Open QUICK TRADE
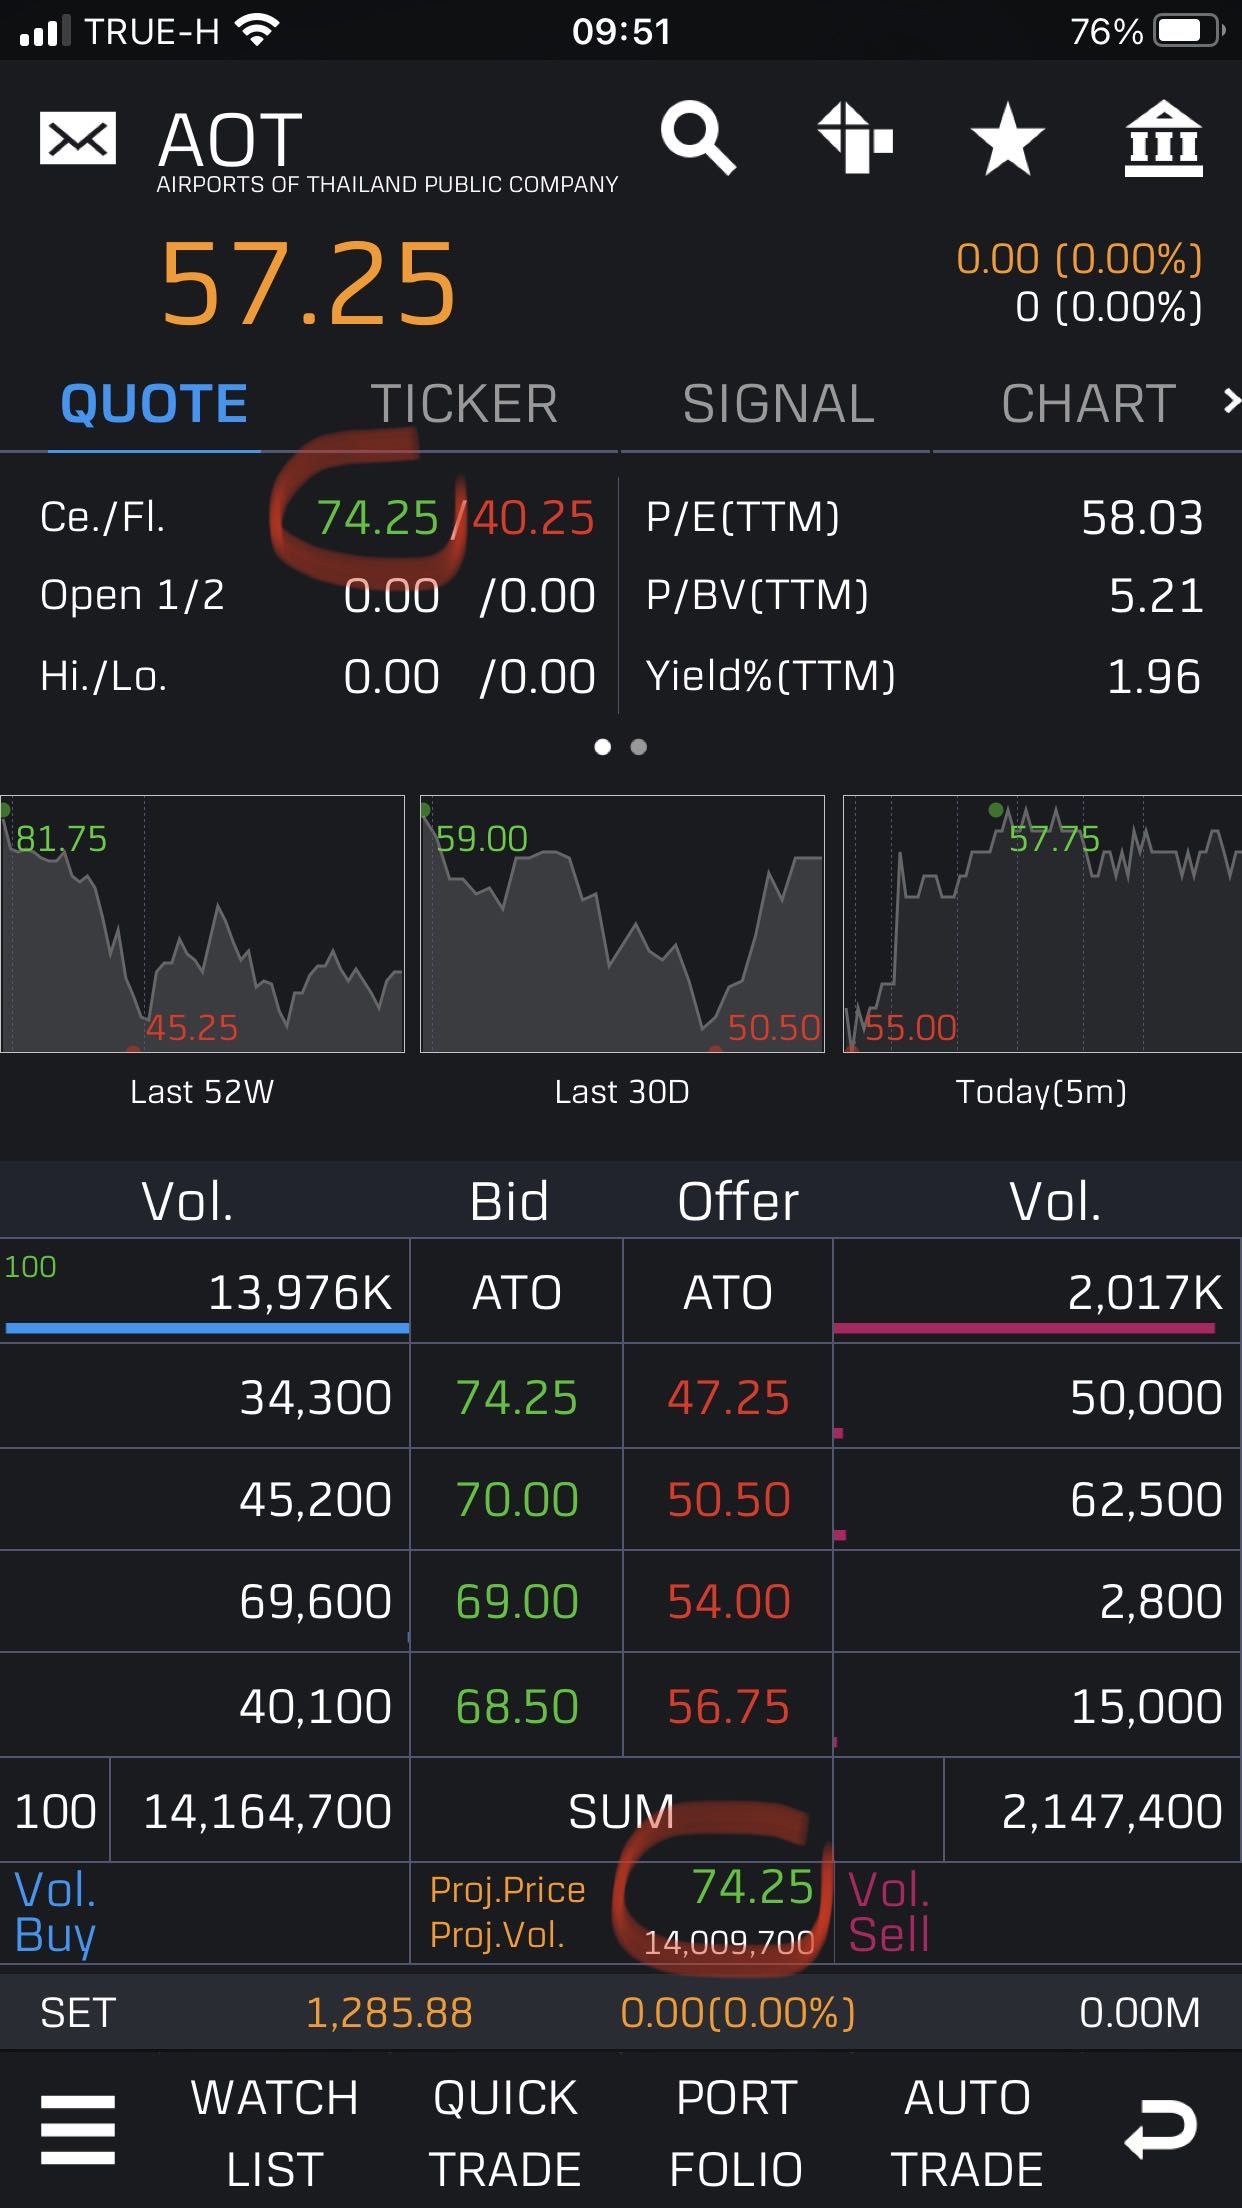1242x2208 pixels. click(x=505, y=2133)
